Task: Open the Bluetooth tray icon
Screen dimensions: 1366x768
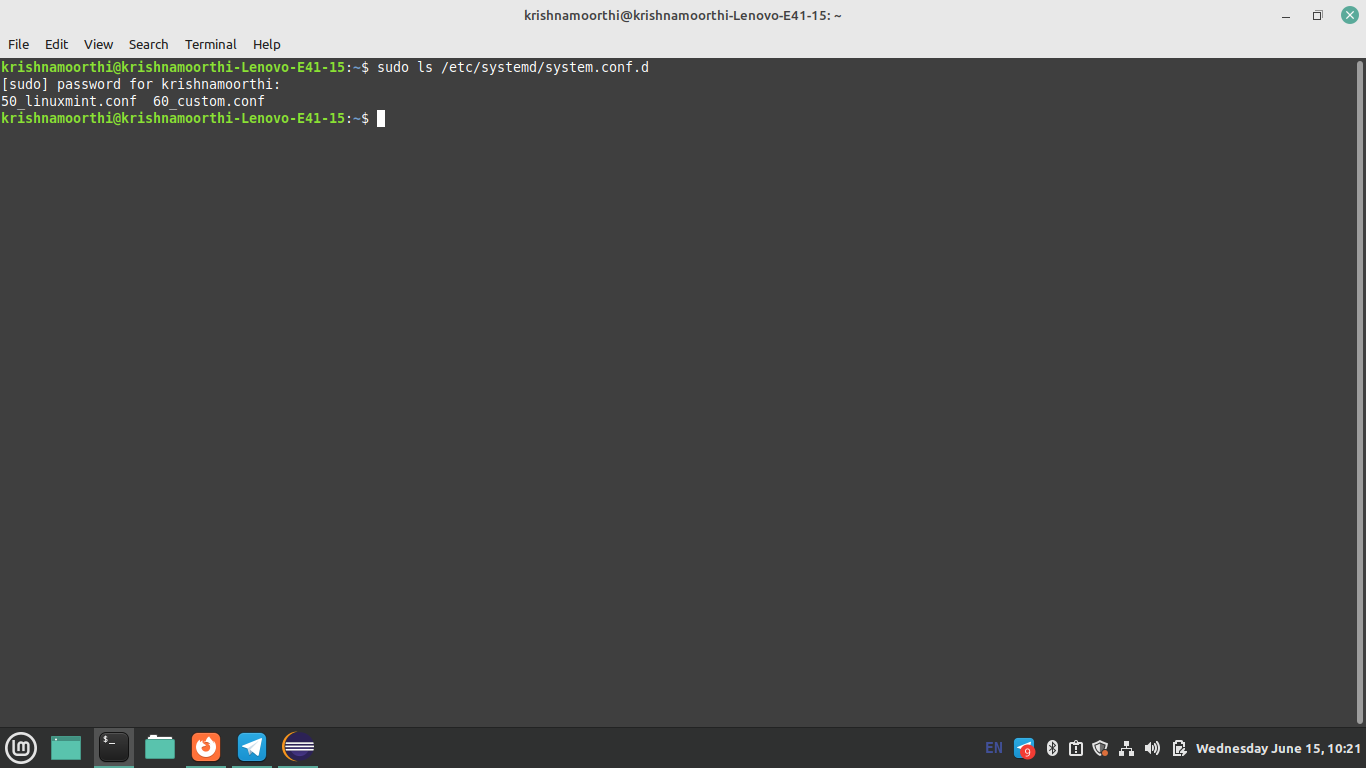Action: coord(1052,748)
